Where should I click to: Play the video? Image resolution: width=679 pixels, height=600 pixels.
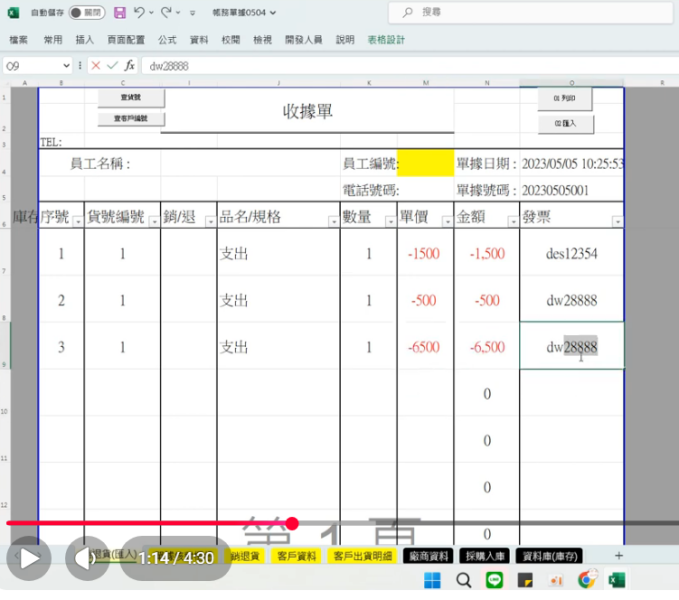[x=29, y=558]
